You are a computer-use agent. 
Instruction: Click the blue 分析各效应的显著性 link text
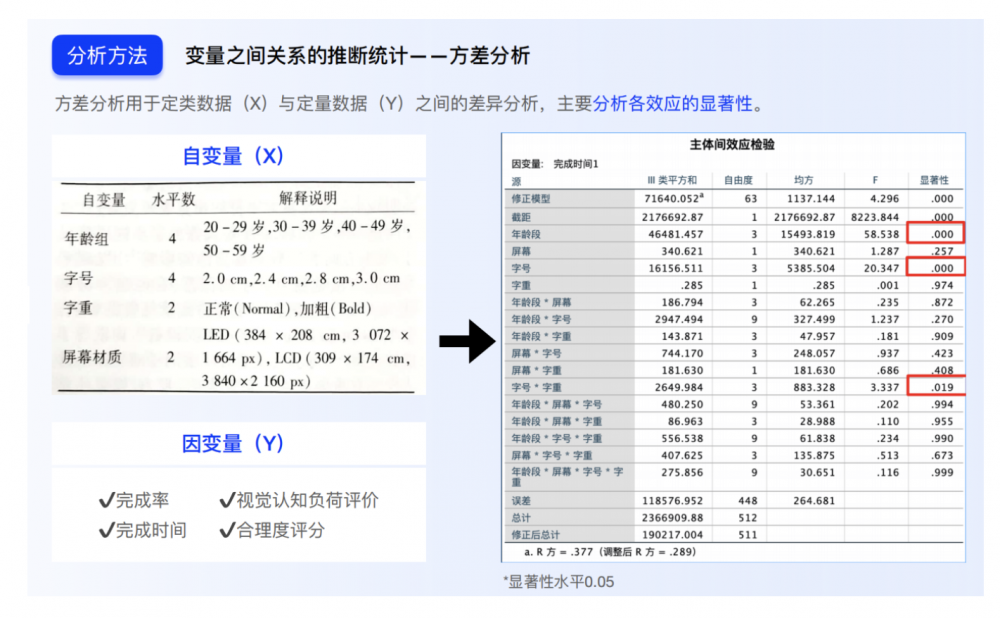pos(673,103)
